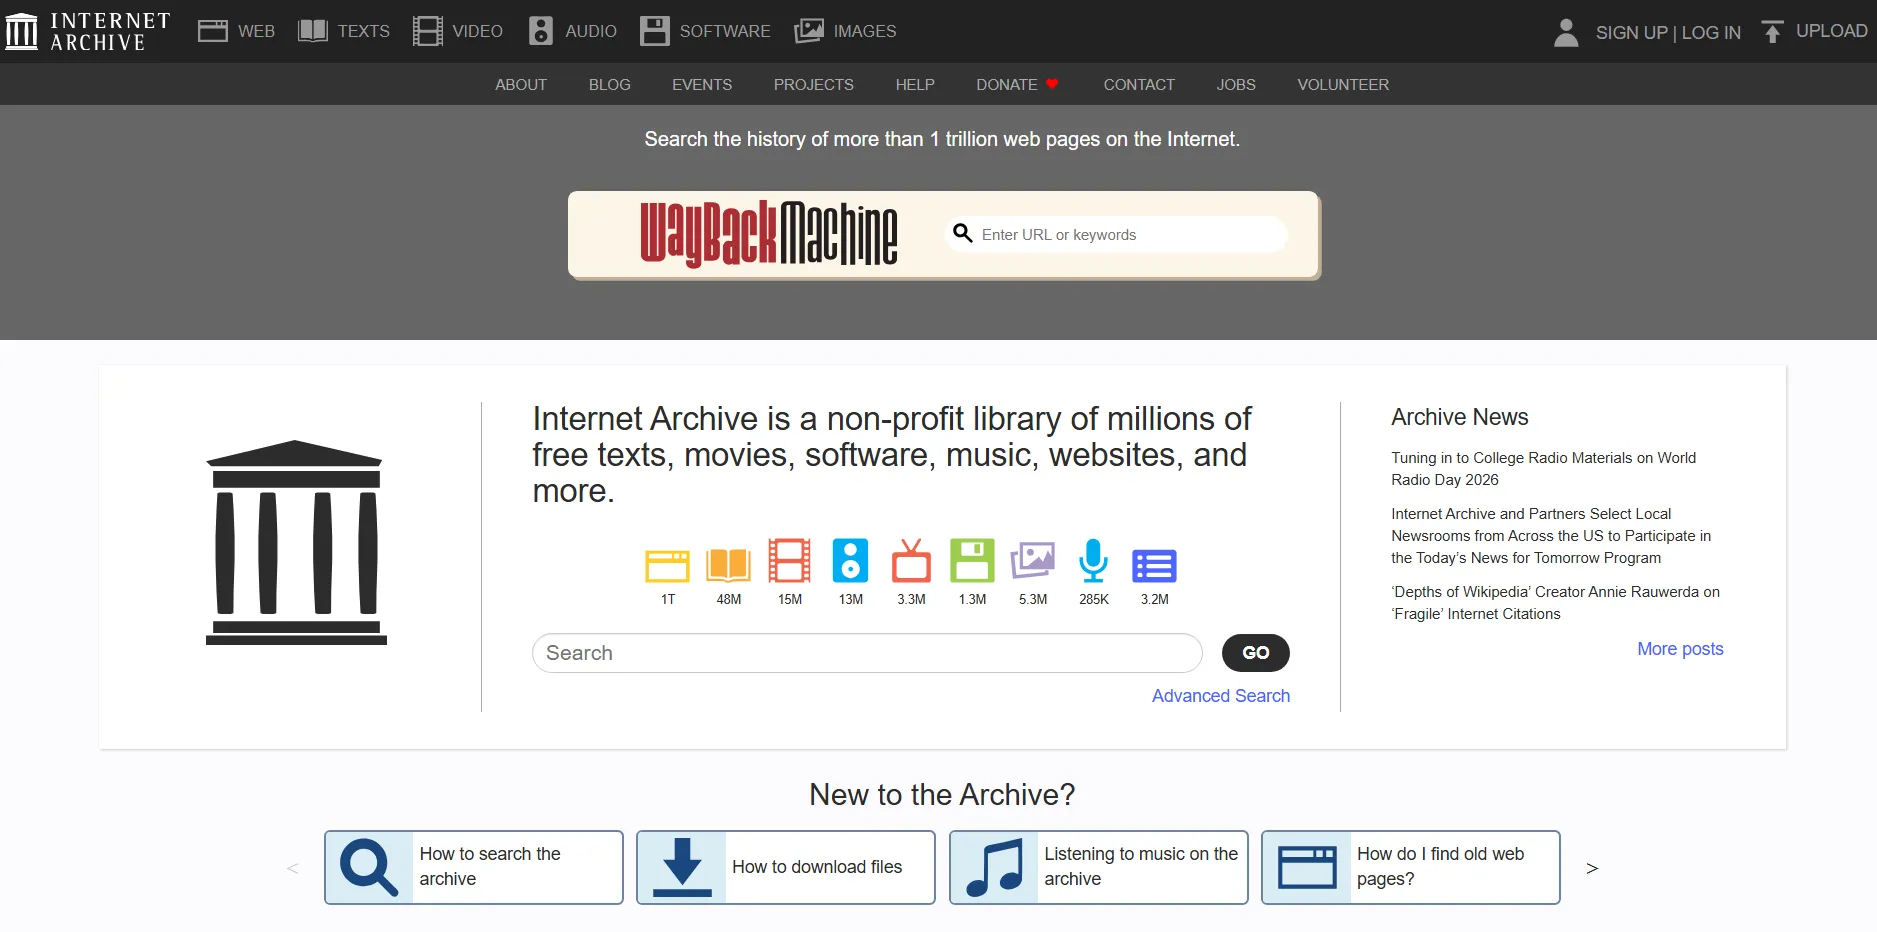The width and height of the screenshot is (1877, 932).
Task: Click the More posts link
Action: 1679,648
